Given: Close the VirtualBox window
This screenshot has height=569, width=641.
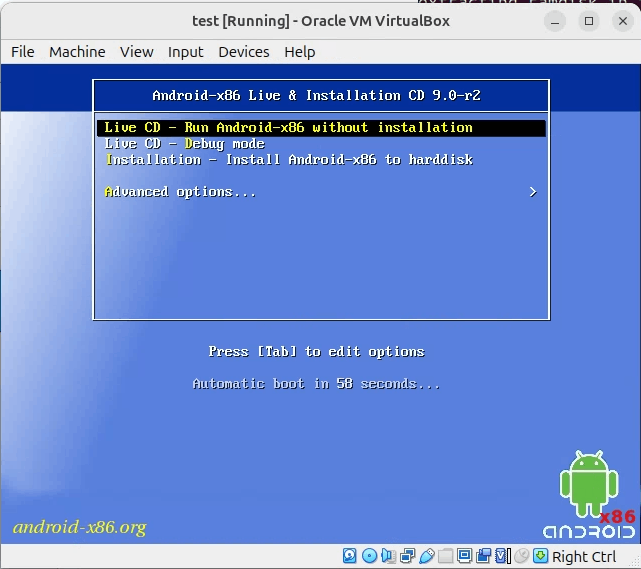Looking at the screenshot, I should (x=623, y=21).
